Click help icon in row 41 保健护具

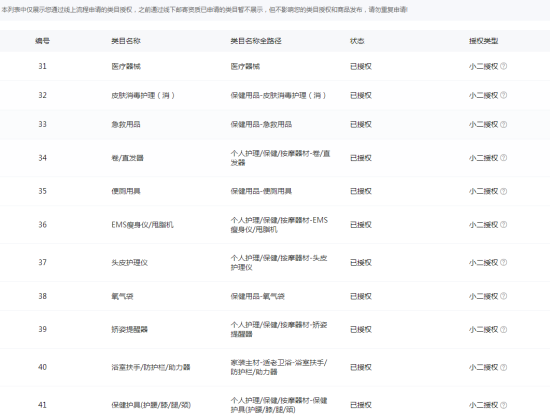(503, 405)
